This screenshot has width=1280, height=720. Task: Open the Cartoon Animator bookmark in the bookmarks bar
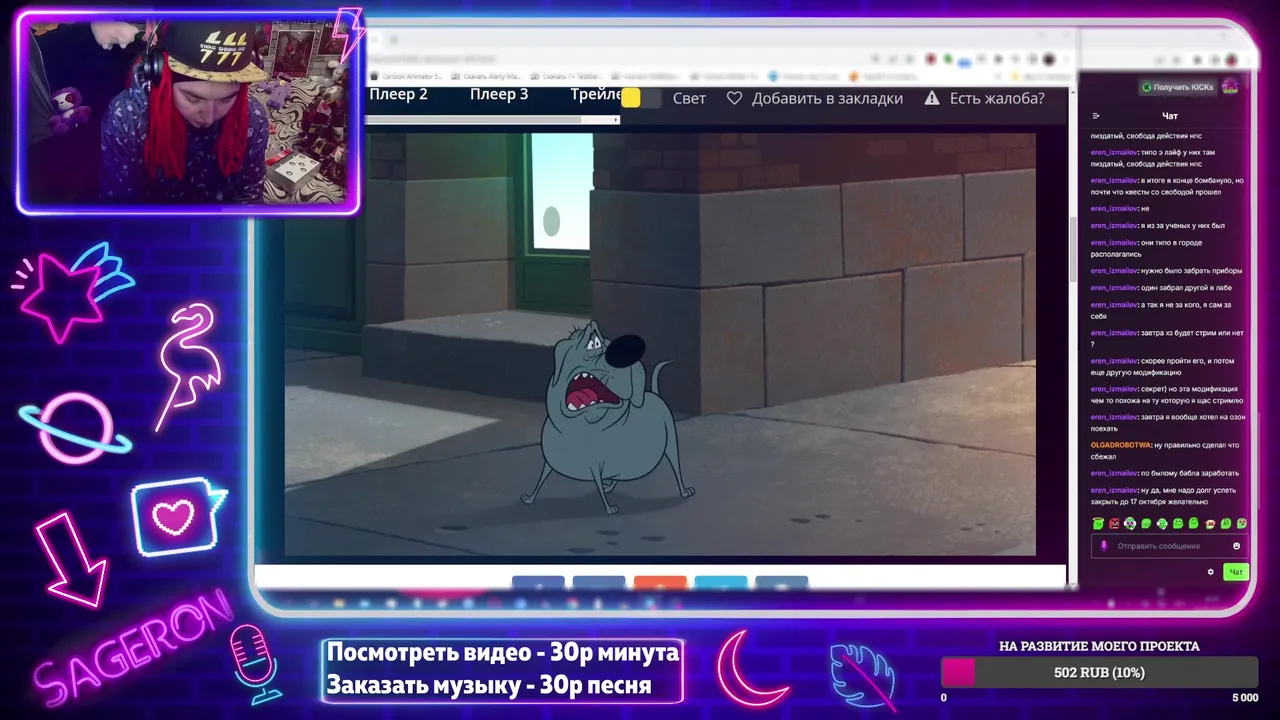pos(407,76)
